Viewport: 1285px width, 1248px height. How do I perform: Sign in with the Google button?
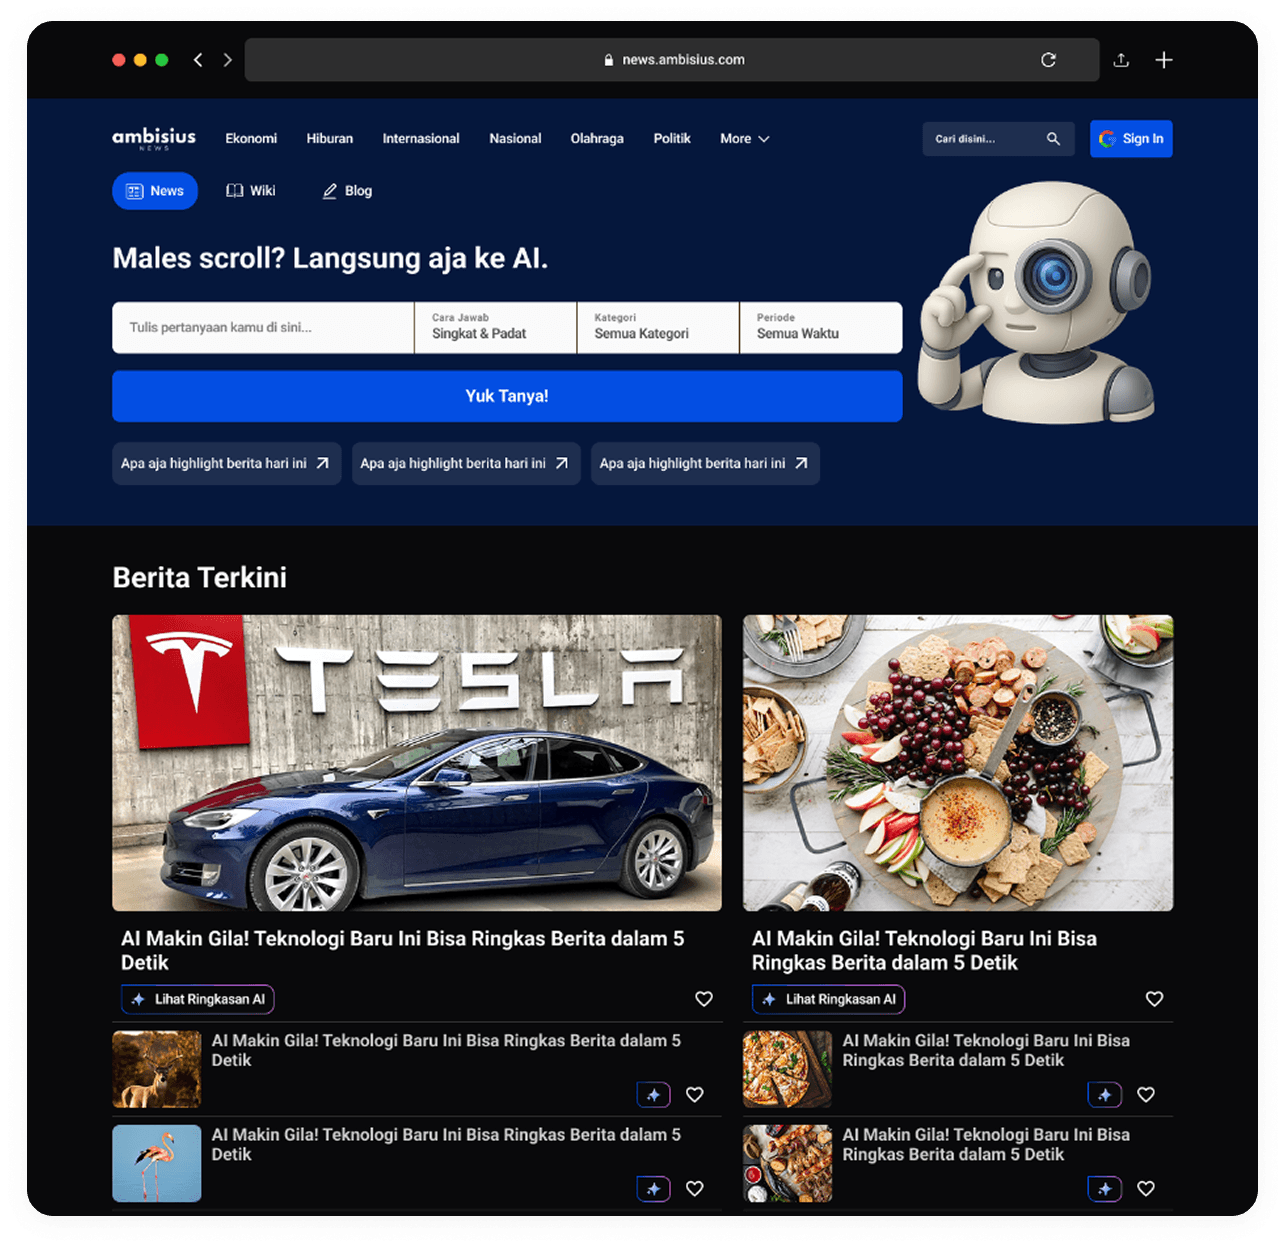(x=1131, y=139)
